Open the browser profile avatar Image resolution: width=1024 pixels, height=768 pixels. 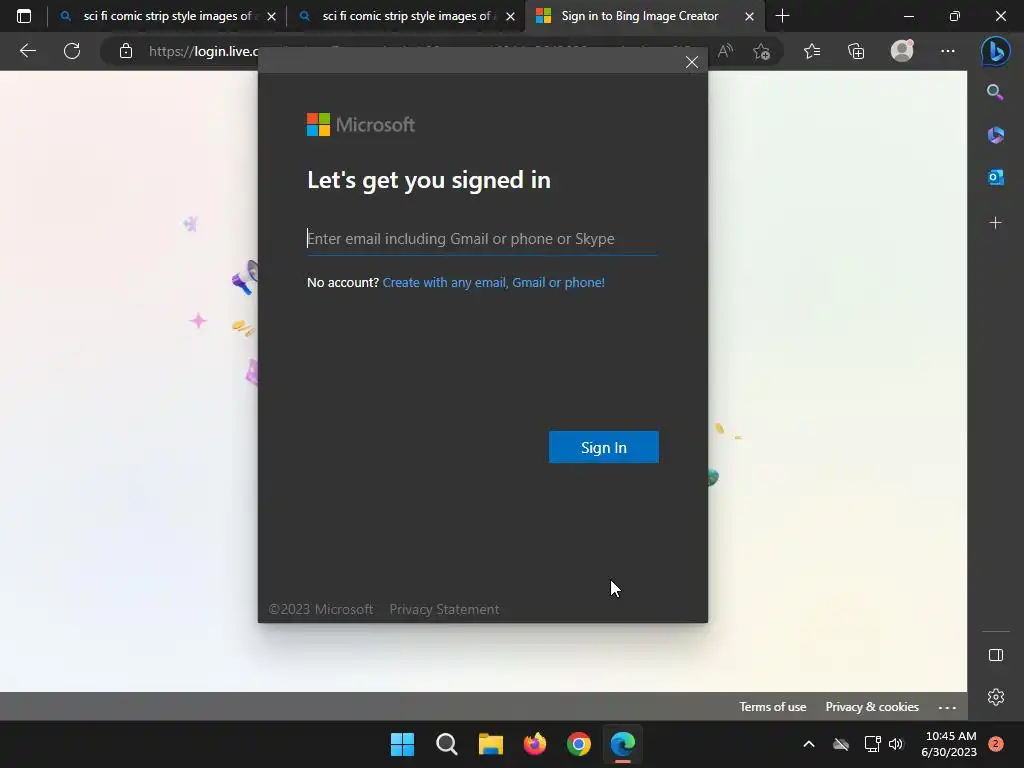point(902,51)
